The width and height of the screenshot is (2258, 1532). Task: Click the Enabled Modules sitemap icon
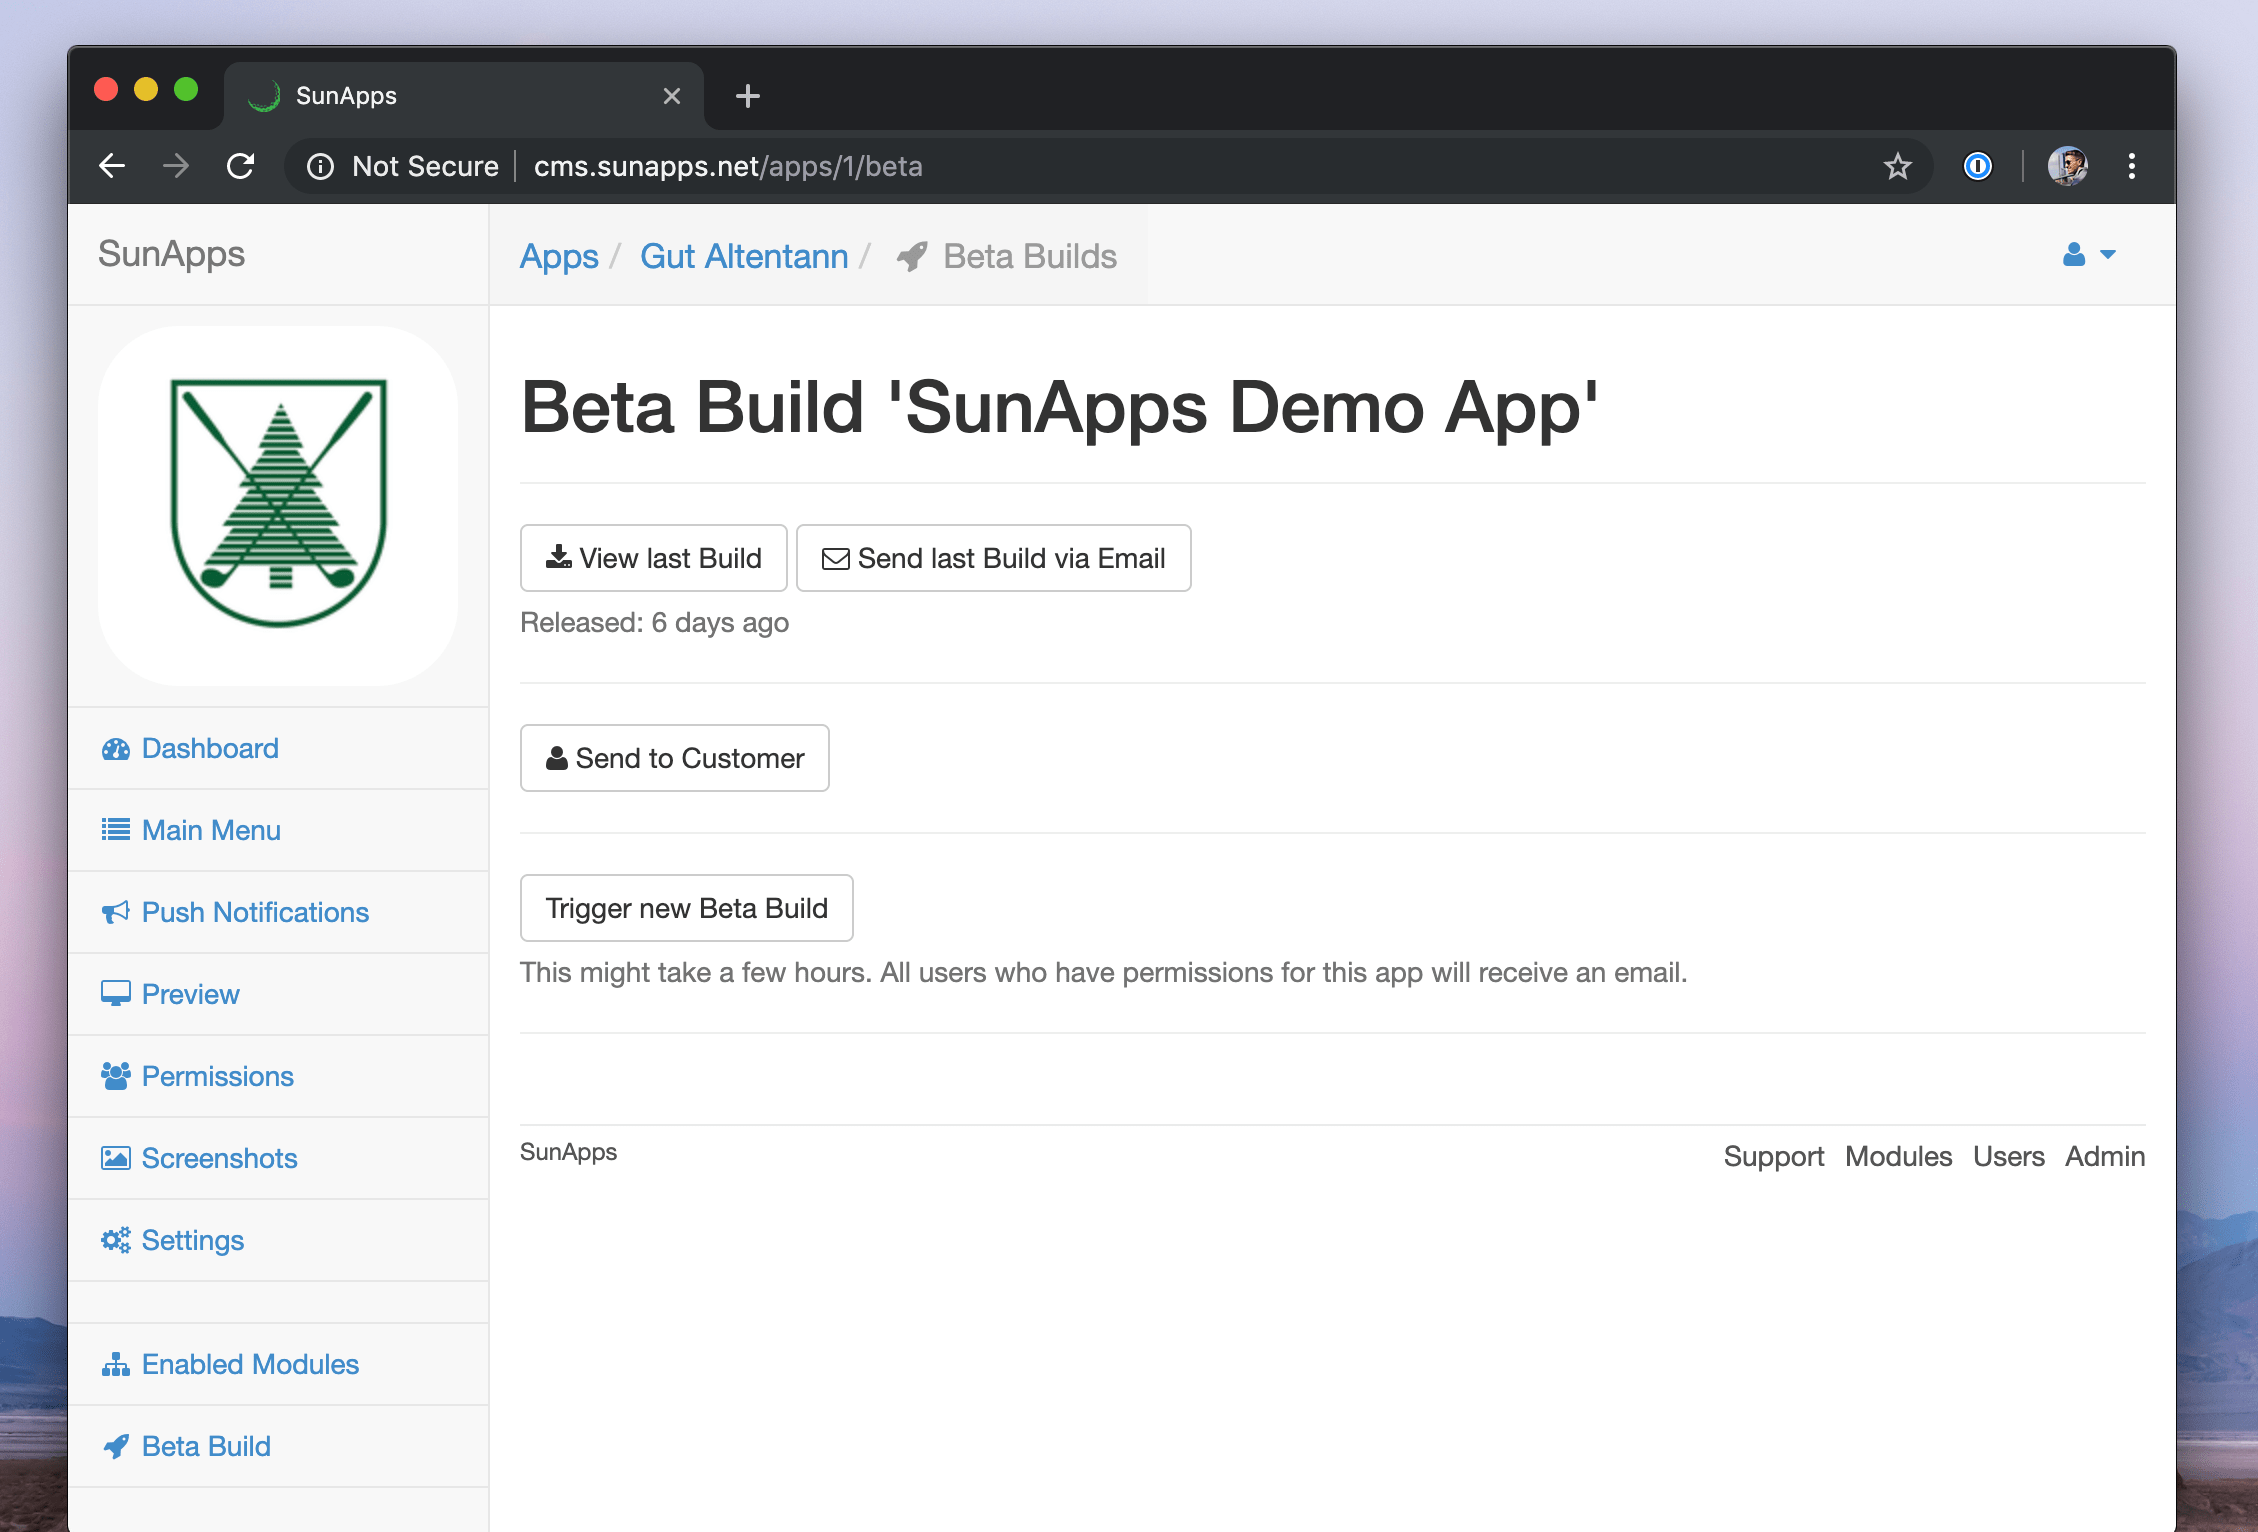pos(116,1364)
